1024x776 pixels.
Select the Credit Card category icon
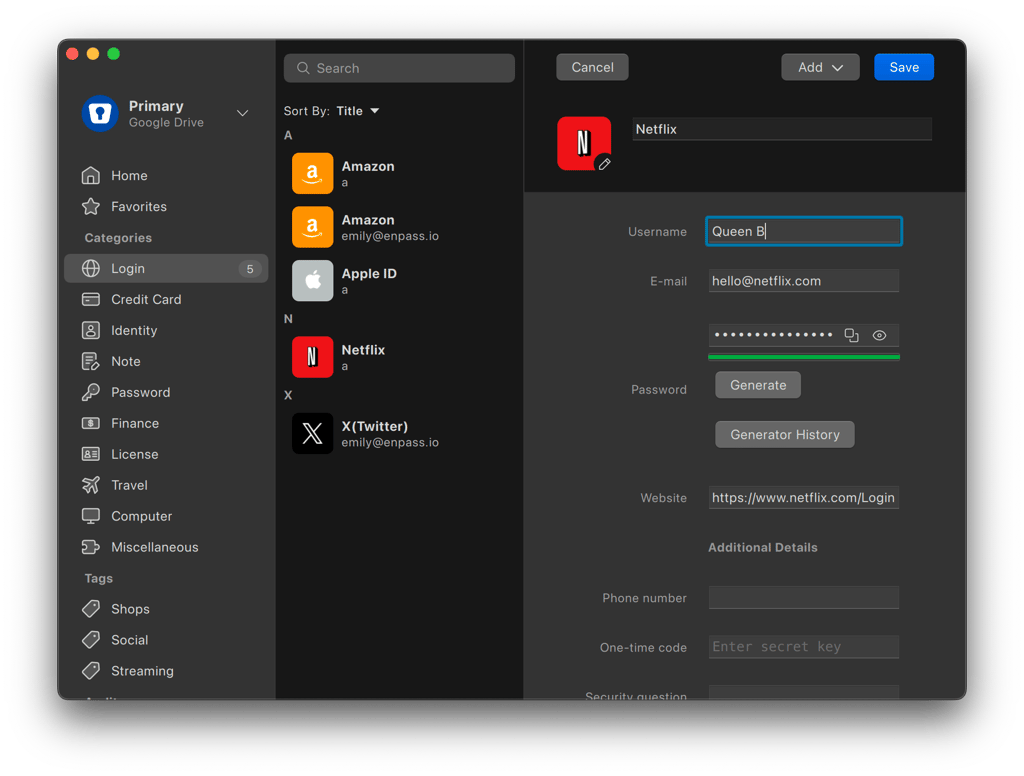[91, 299]
